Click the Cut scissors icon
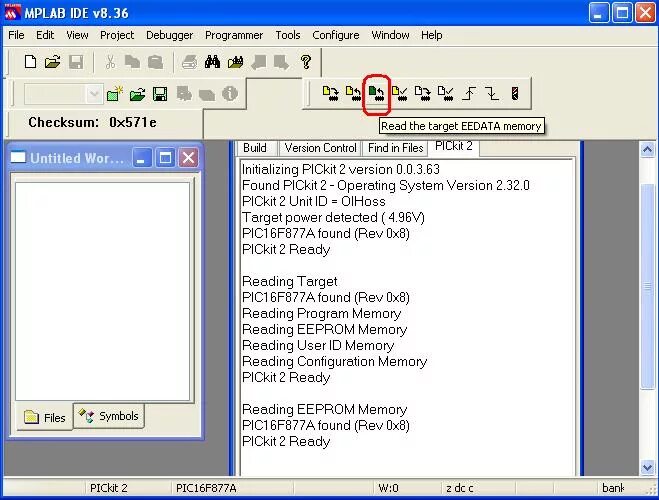Screen dimensions: 659x500 (x=110, y=62)
